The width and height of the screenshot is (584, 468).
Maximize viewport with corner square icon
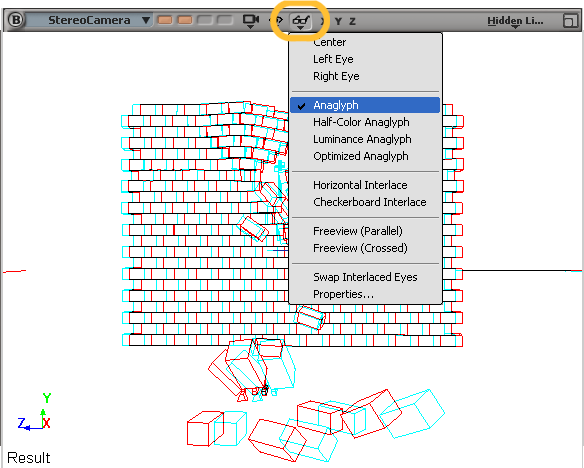point(569,20)
